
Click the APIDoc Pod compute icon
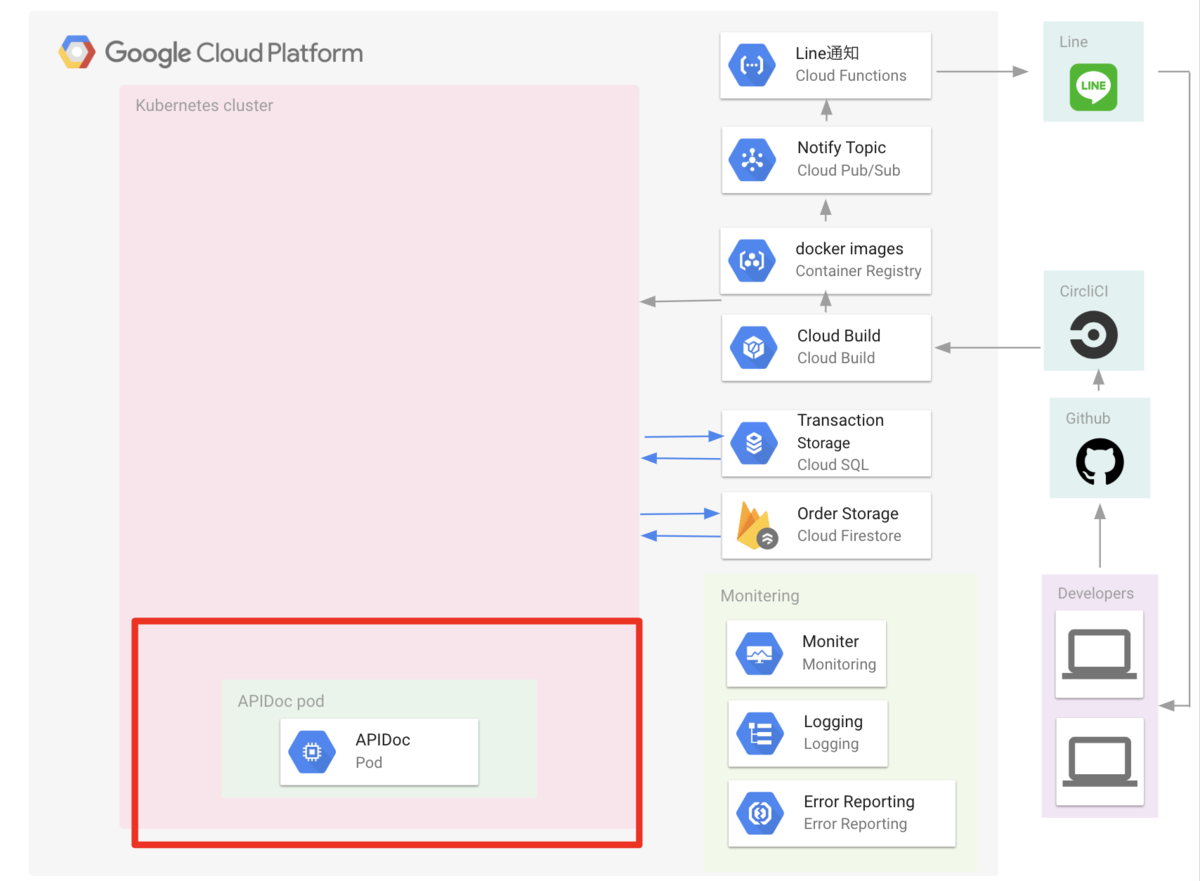pos(312,752)
